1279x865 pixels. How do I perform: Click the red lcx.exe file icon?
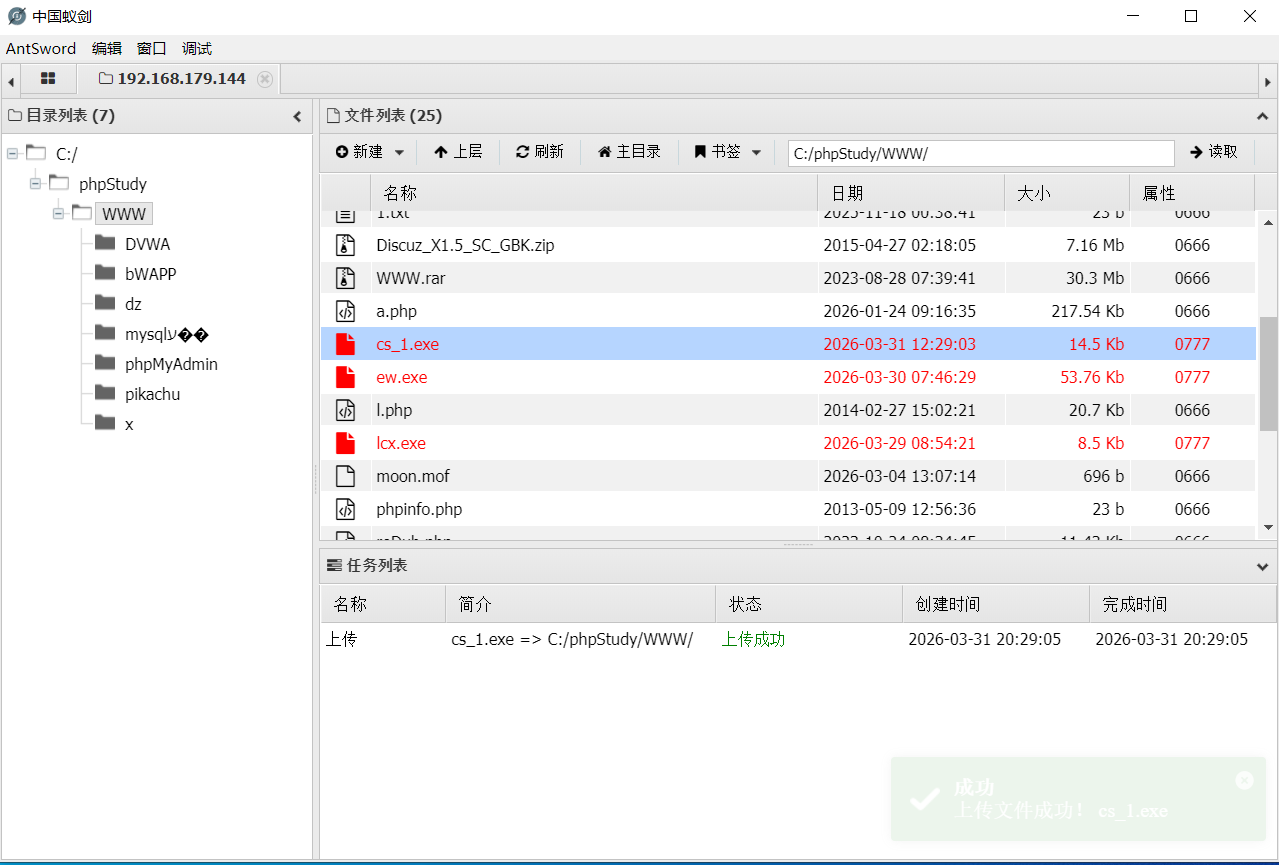345,443
